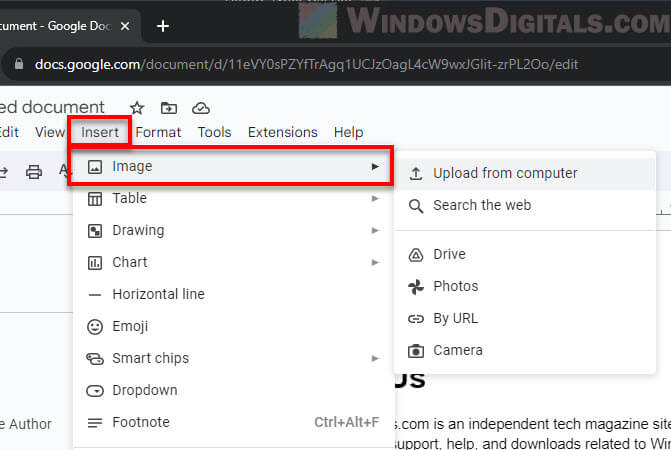Viewport: 671px width, 450px height.
Task: Expand the Chart submenu arrow
Action: [375, 263]
